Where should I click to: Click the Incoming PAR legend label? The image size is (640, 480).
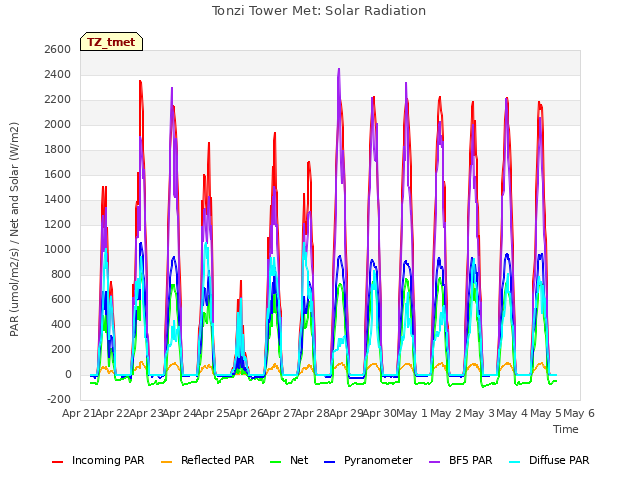[x=108, y=460]
